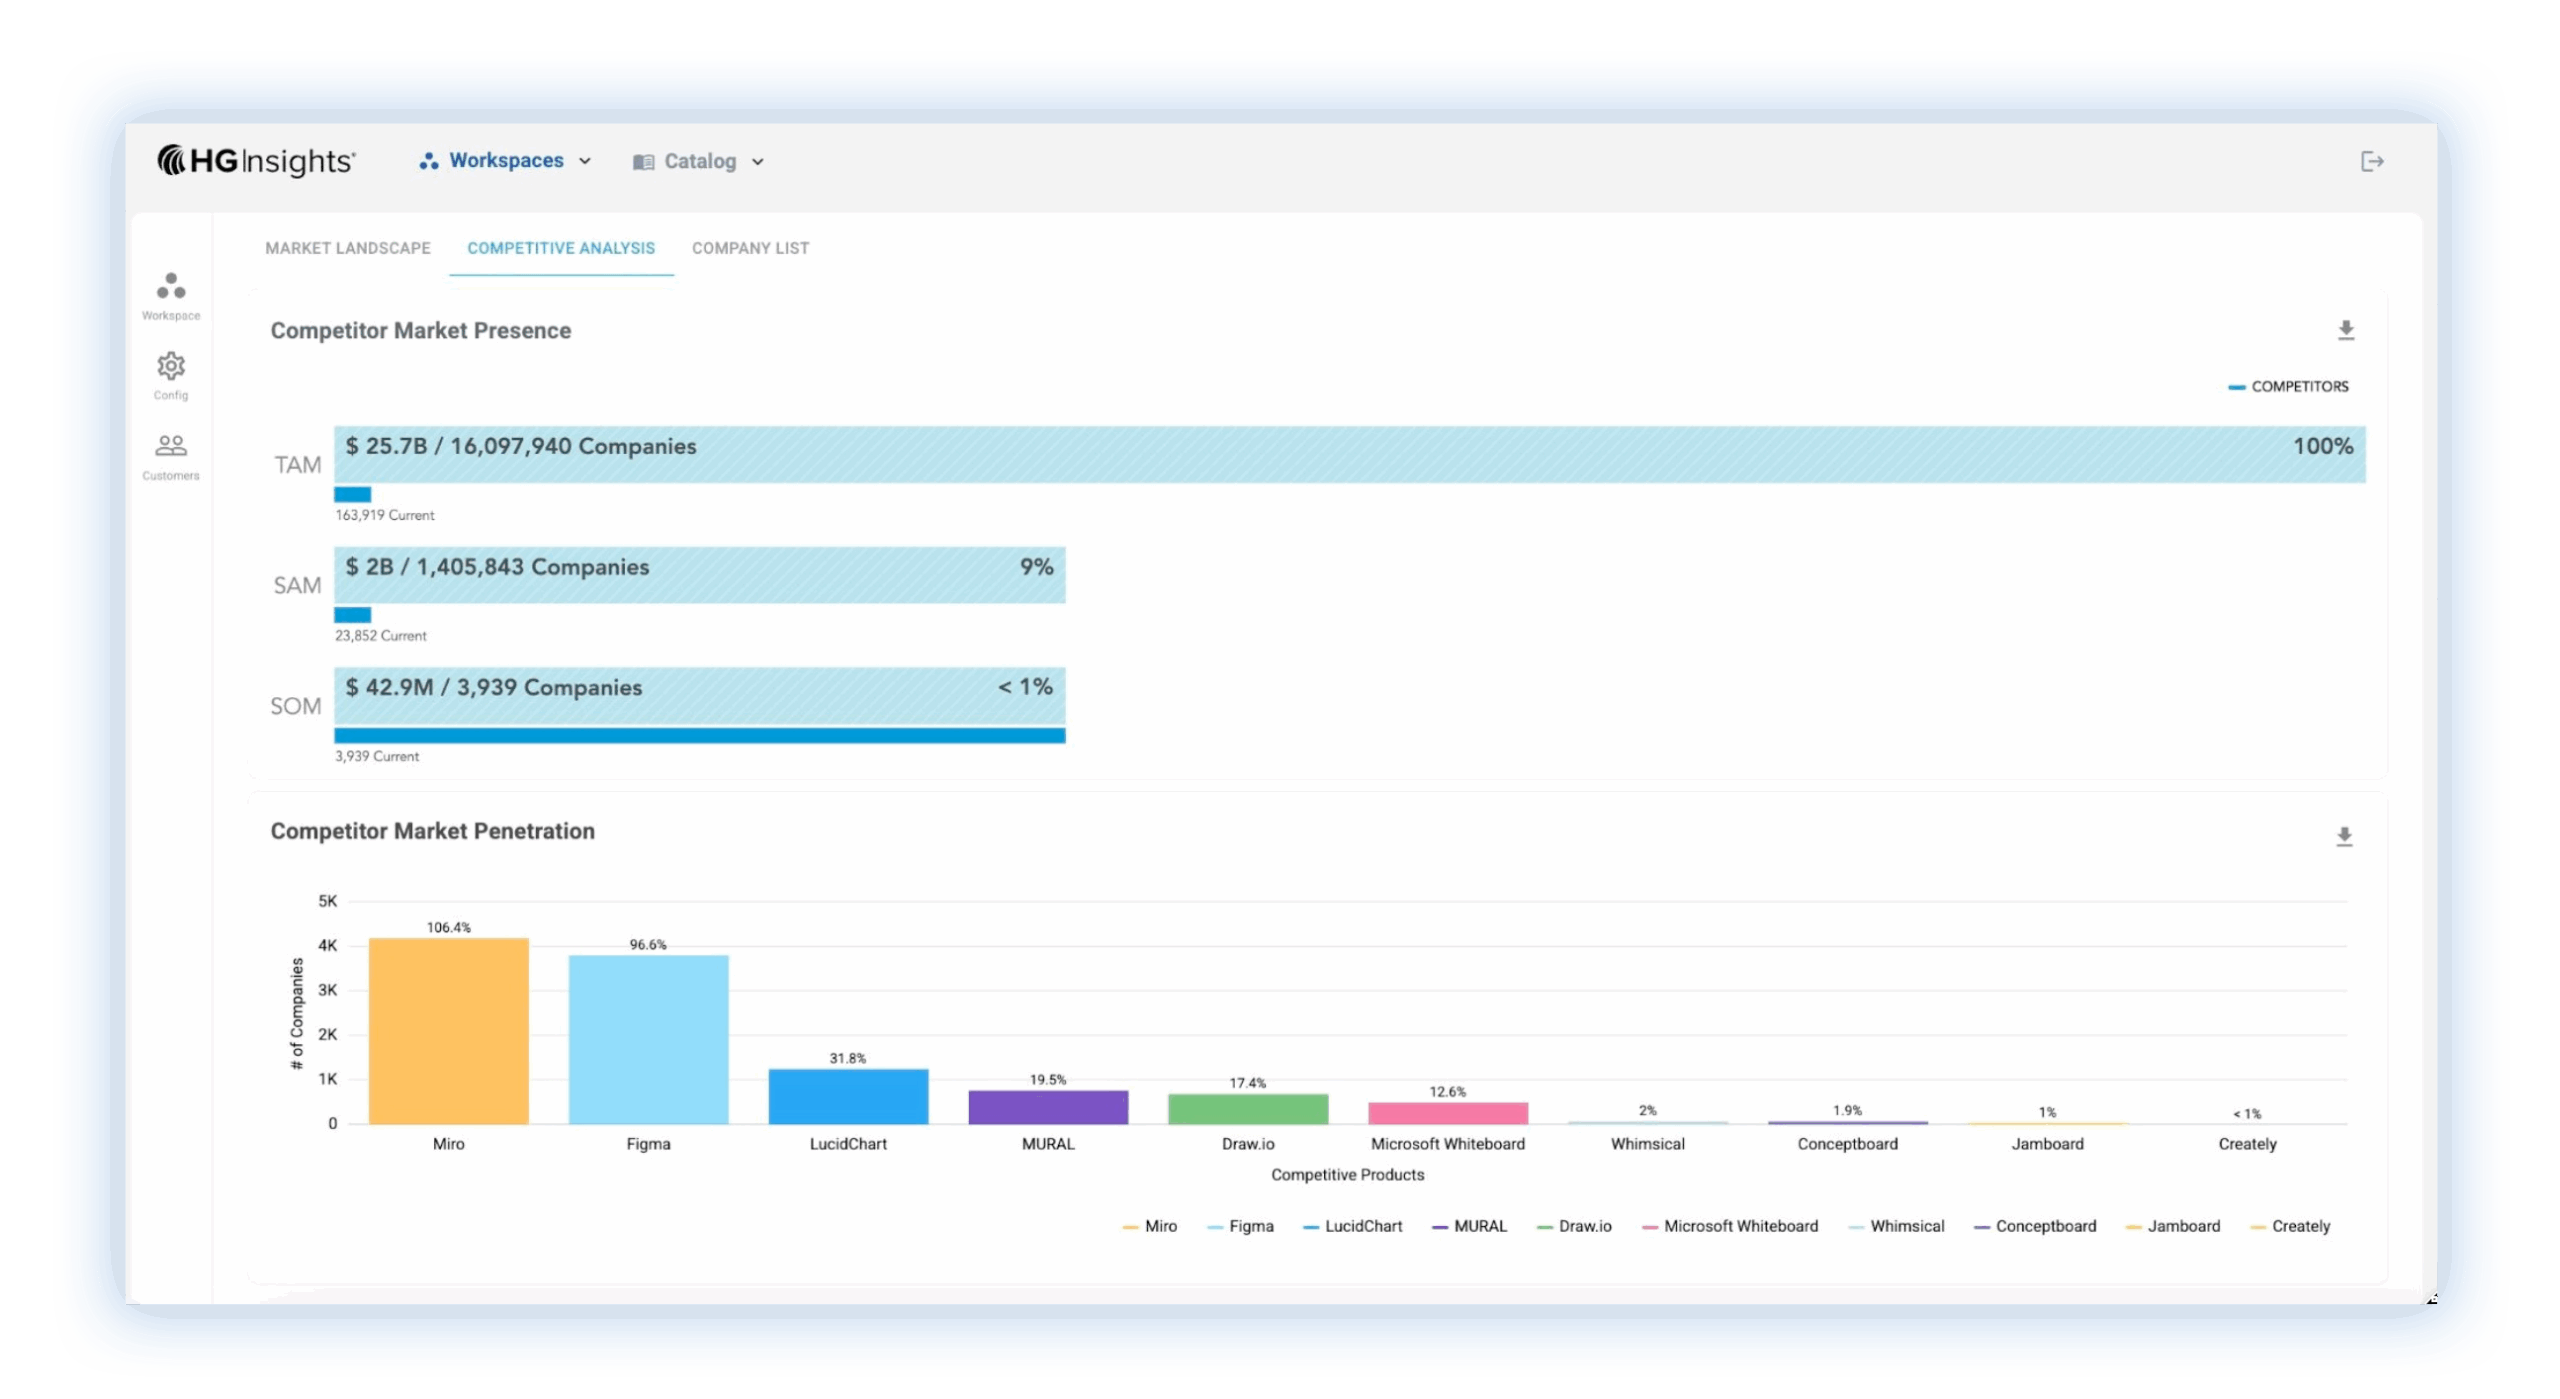The height and width of the screenshot is (1399, 2560).
Task: Hide Microsoft Whiteboard series via legend
Action: pos(1730,1226)
